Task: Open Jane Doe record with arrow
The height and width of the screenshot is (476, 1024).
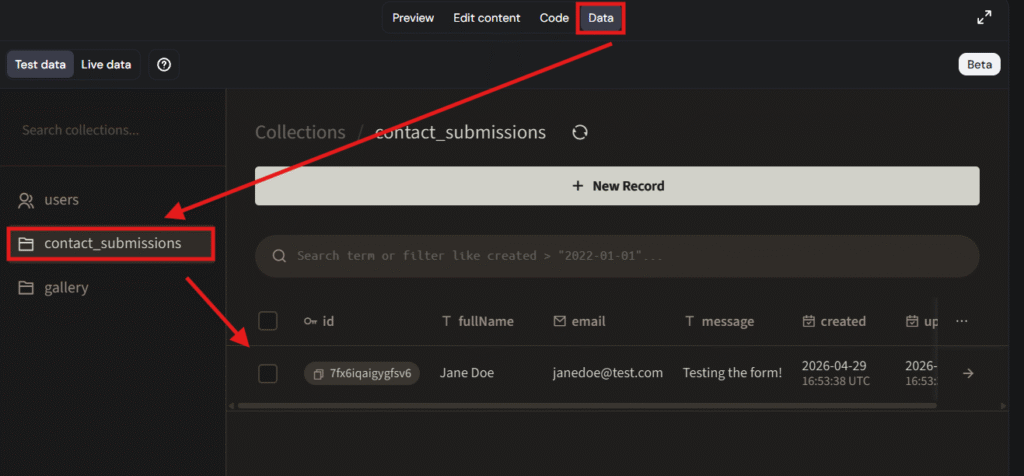Action: click(968, 373)
